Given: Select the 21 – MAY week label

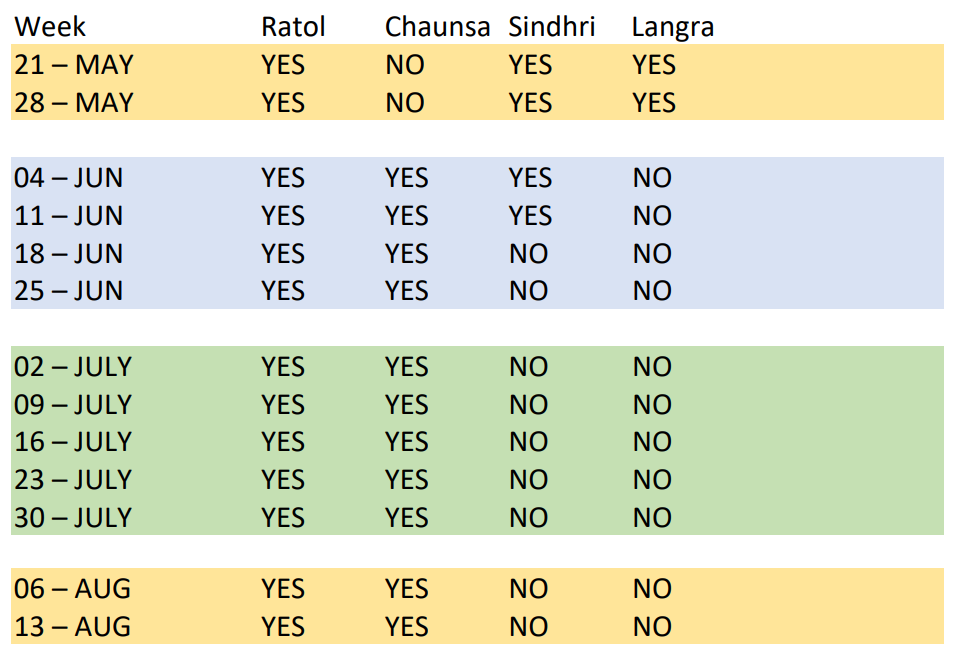Looking at the screenshot, I should (73, 65).
